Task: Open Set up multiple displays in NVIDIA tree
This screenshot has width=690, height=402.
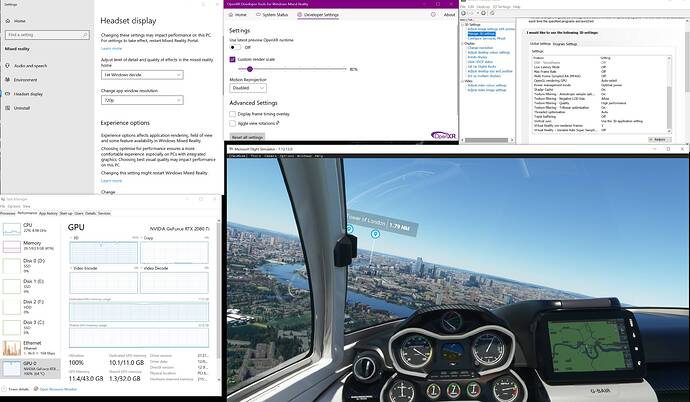Action: pyautogui.click(x=484, y=76)
